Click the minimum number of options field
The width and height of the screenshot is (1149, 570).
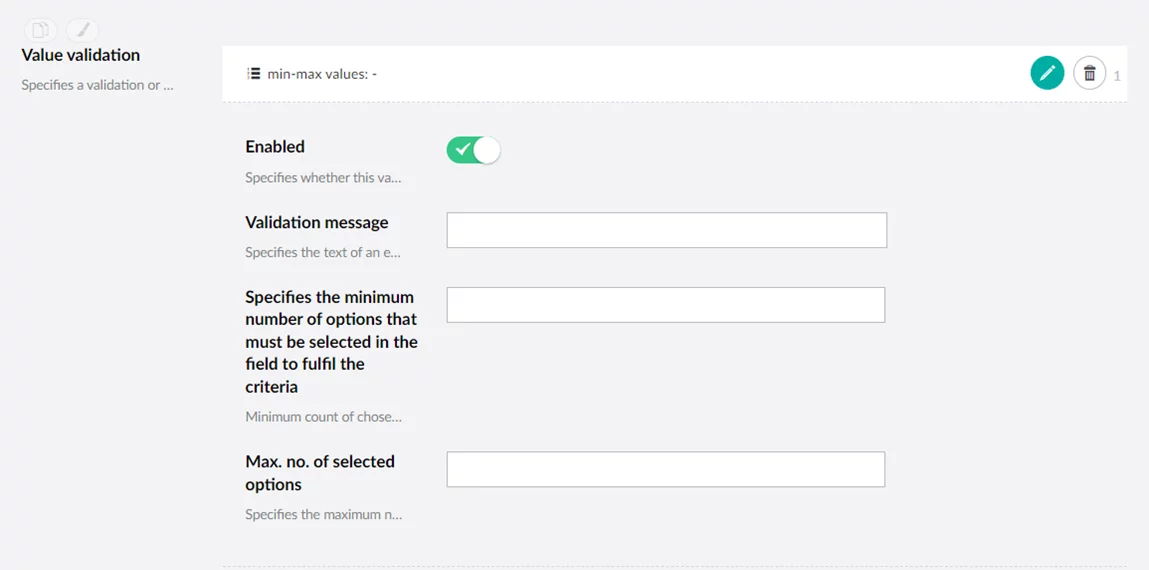pyautogui.click(x=665, y=305)
